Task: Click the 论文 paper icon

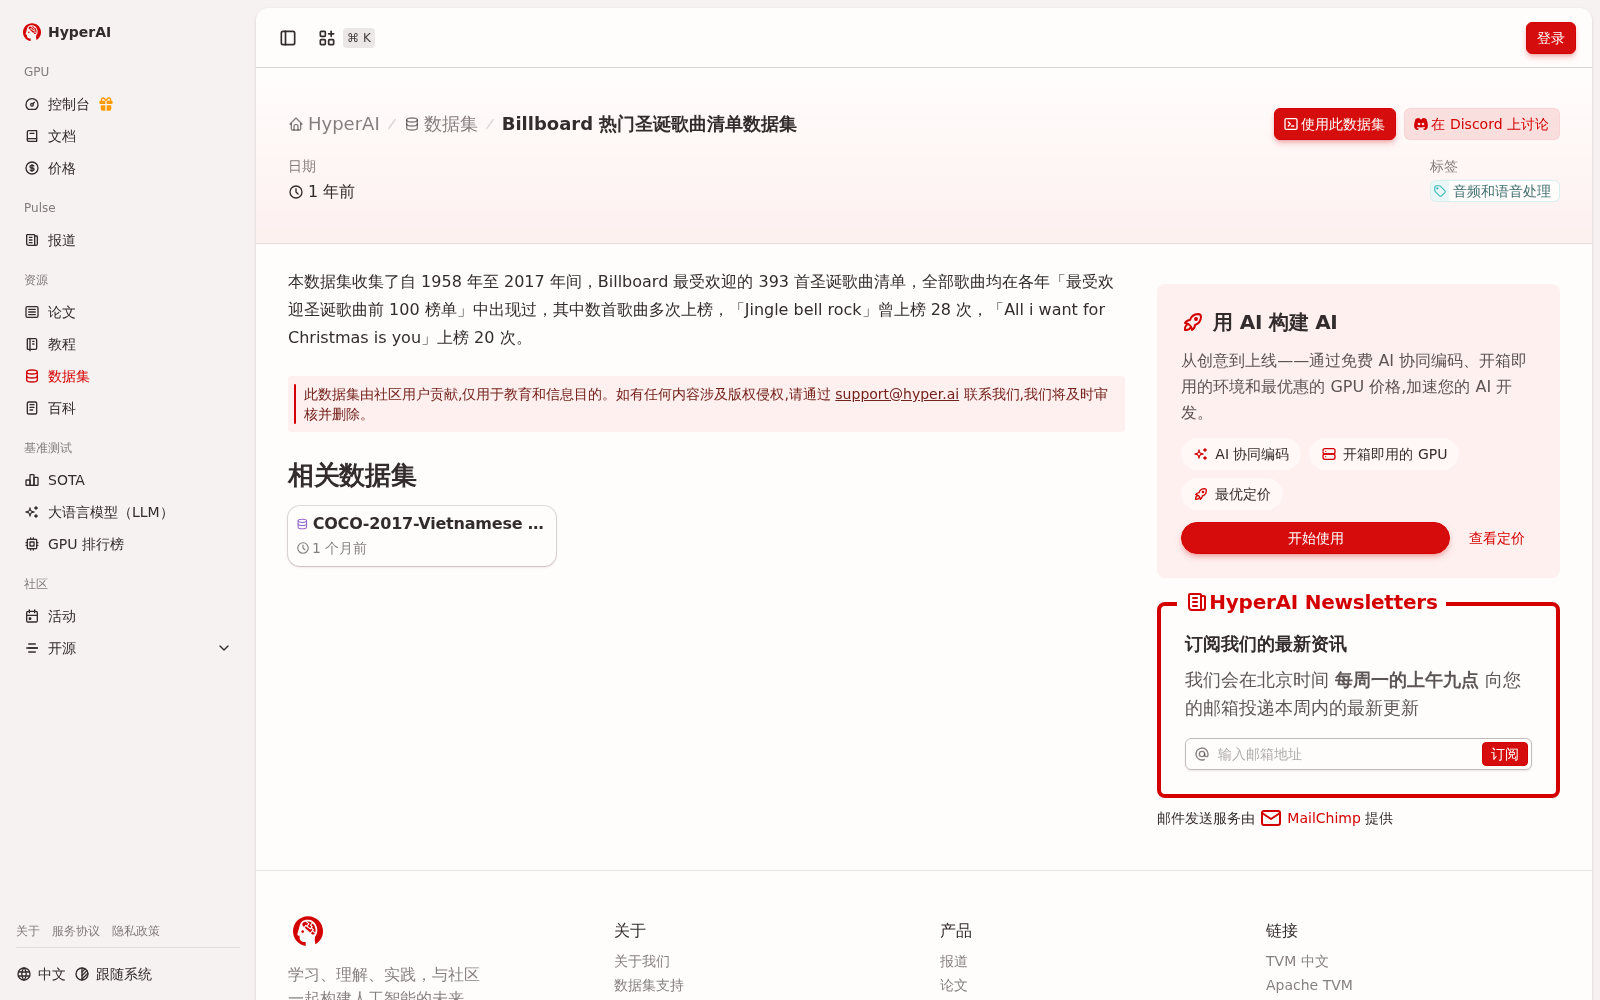Action: tap(32, 312)
